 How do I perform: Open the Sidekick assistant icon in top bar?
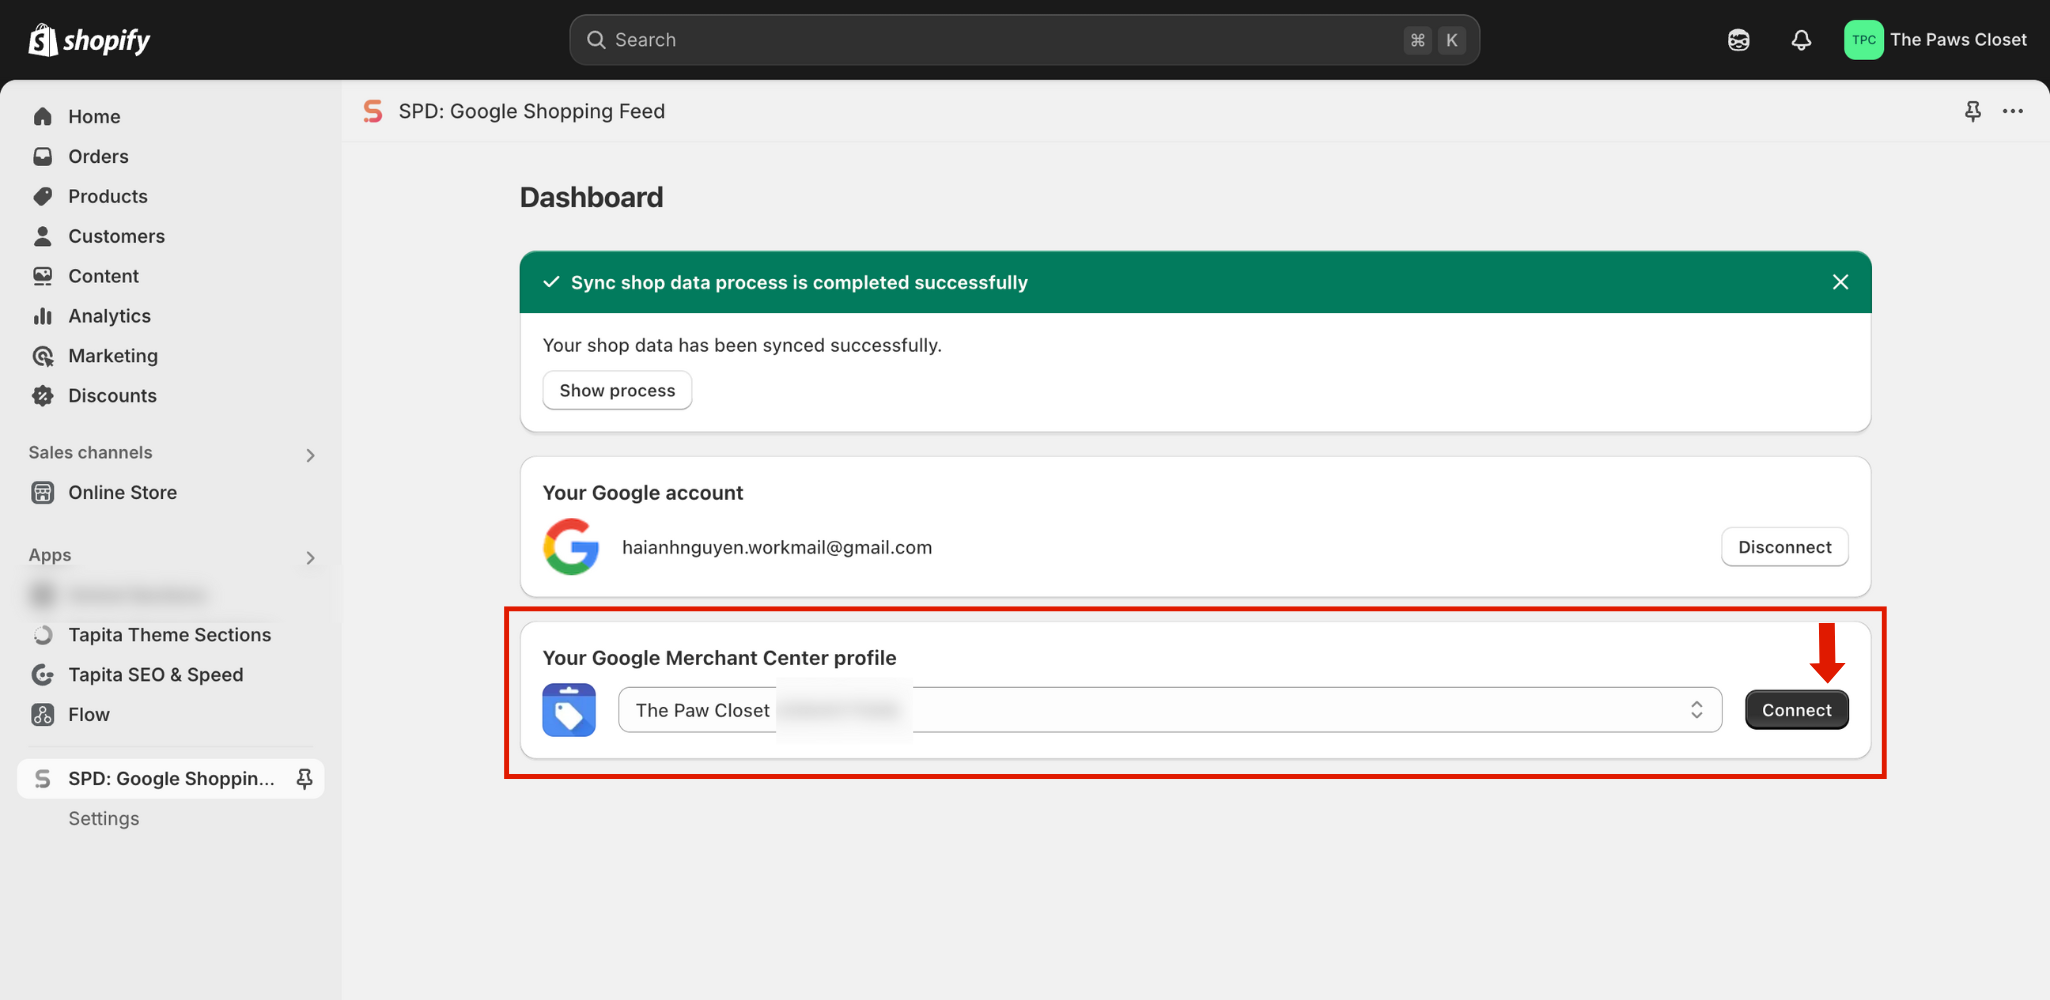click(x=1739, y=40)
